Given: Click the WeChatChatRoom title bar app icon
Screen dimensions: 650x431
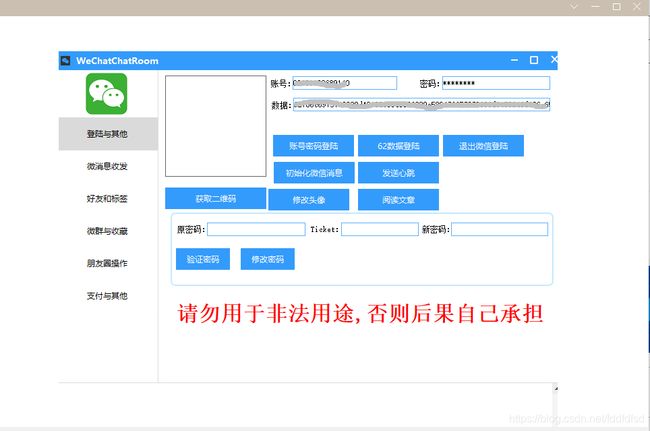Looking at the screenshot, I should [65, 61].
